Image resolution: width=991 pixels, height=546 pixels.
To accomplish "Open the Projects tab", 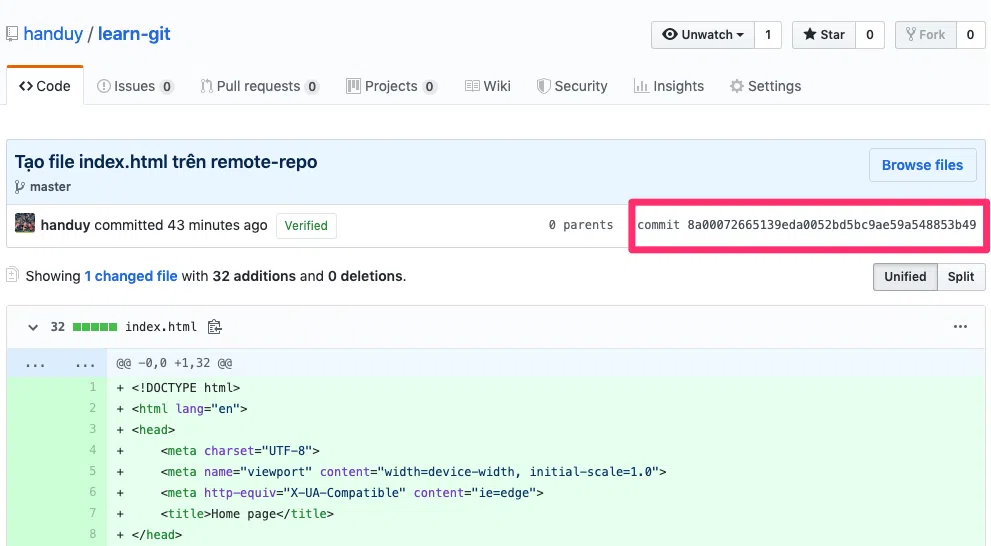I will point(391,86).
